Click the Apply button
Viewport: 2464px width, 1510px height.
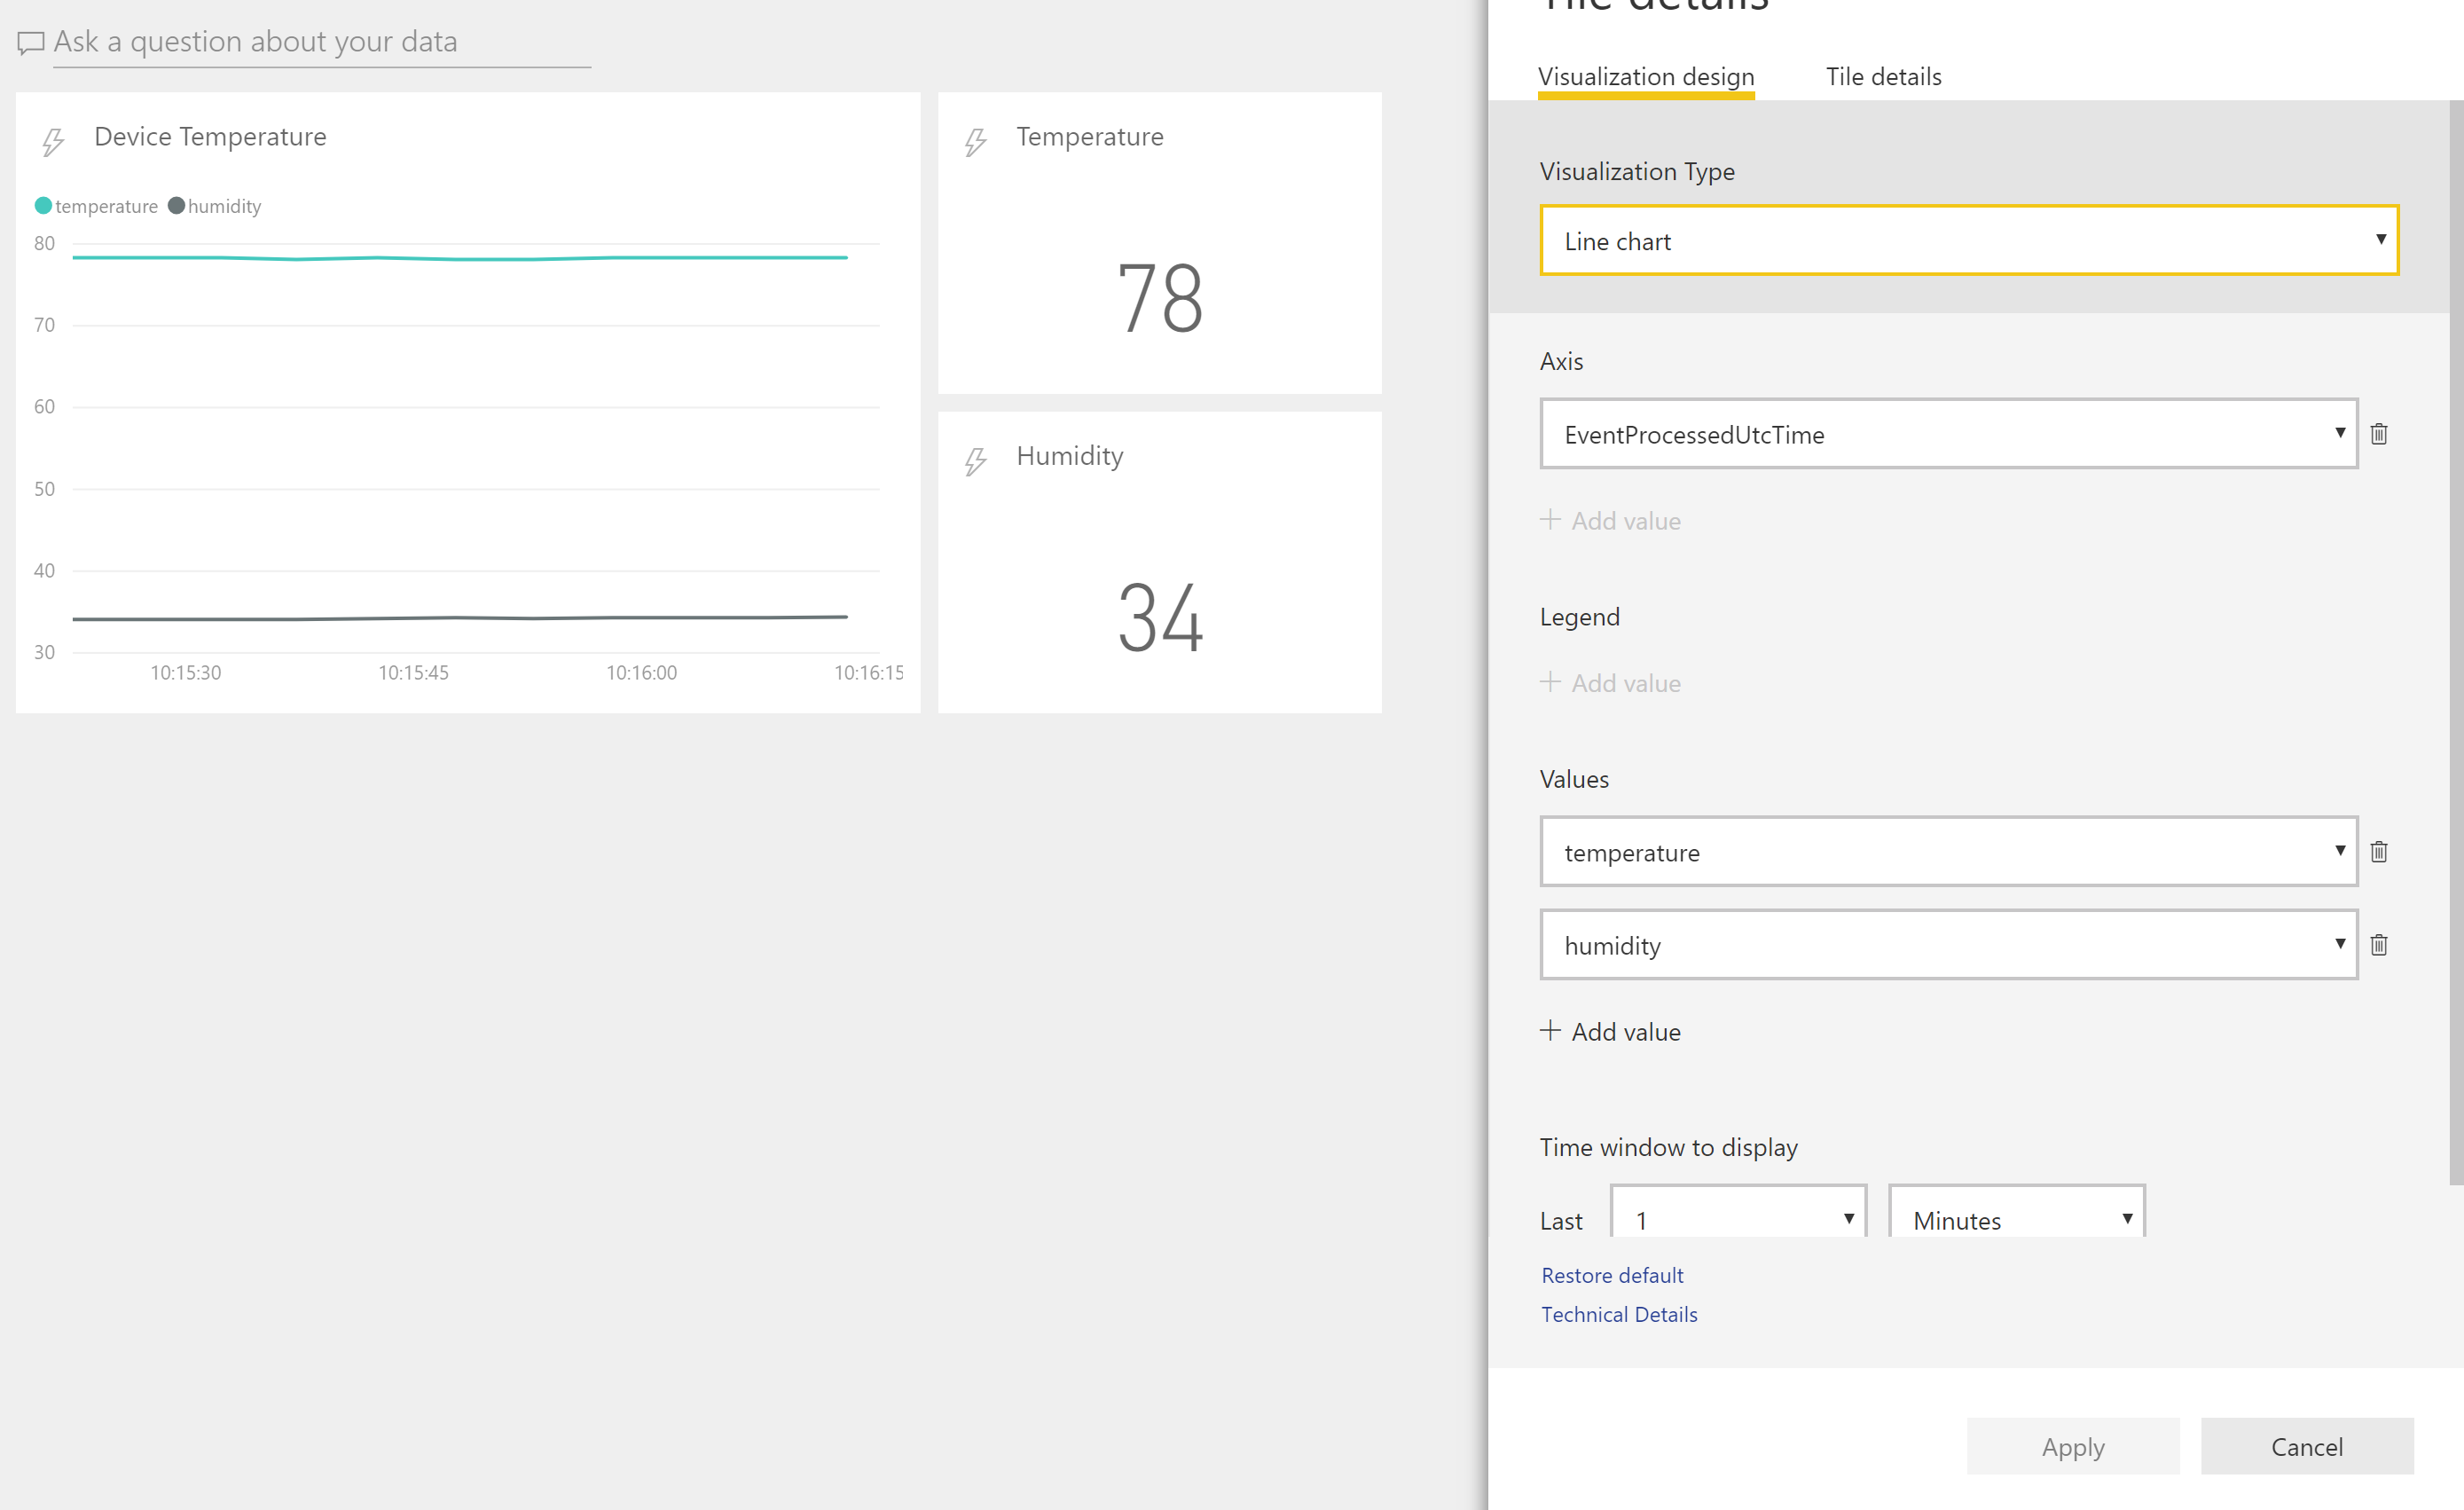[x=2073, y=1446]
